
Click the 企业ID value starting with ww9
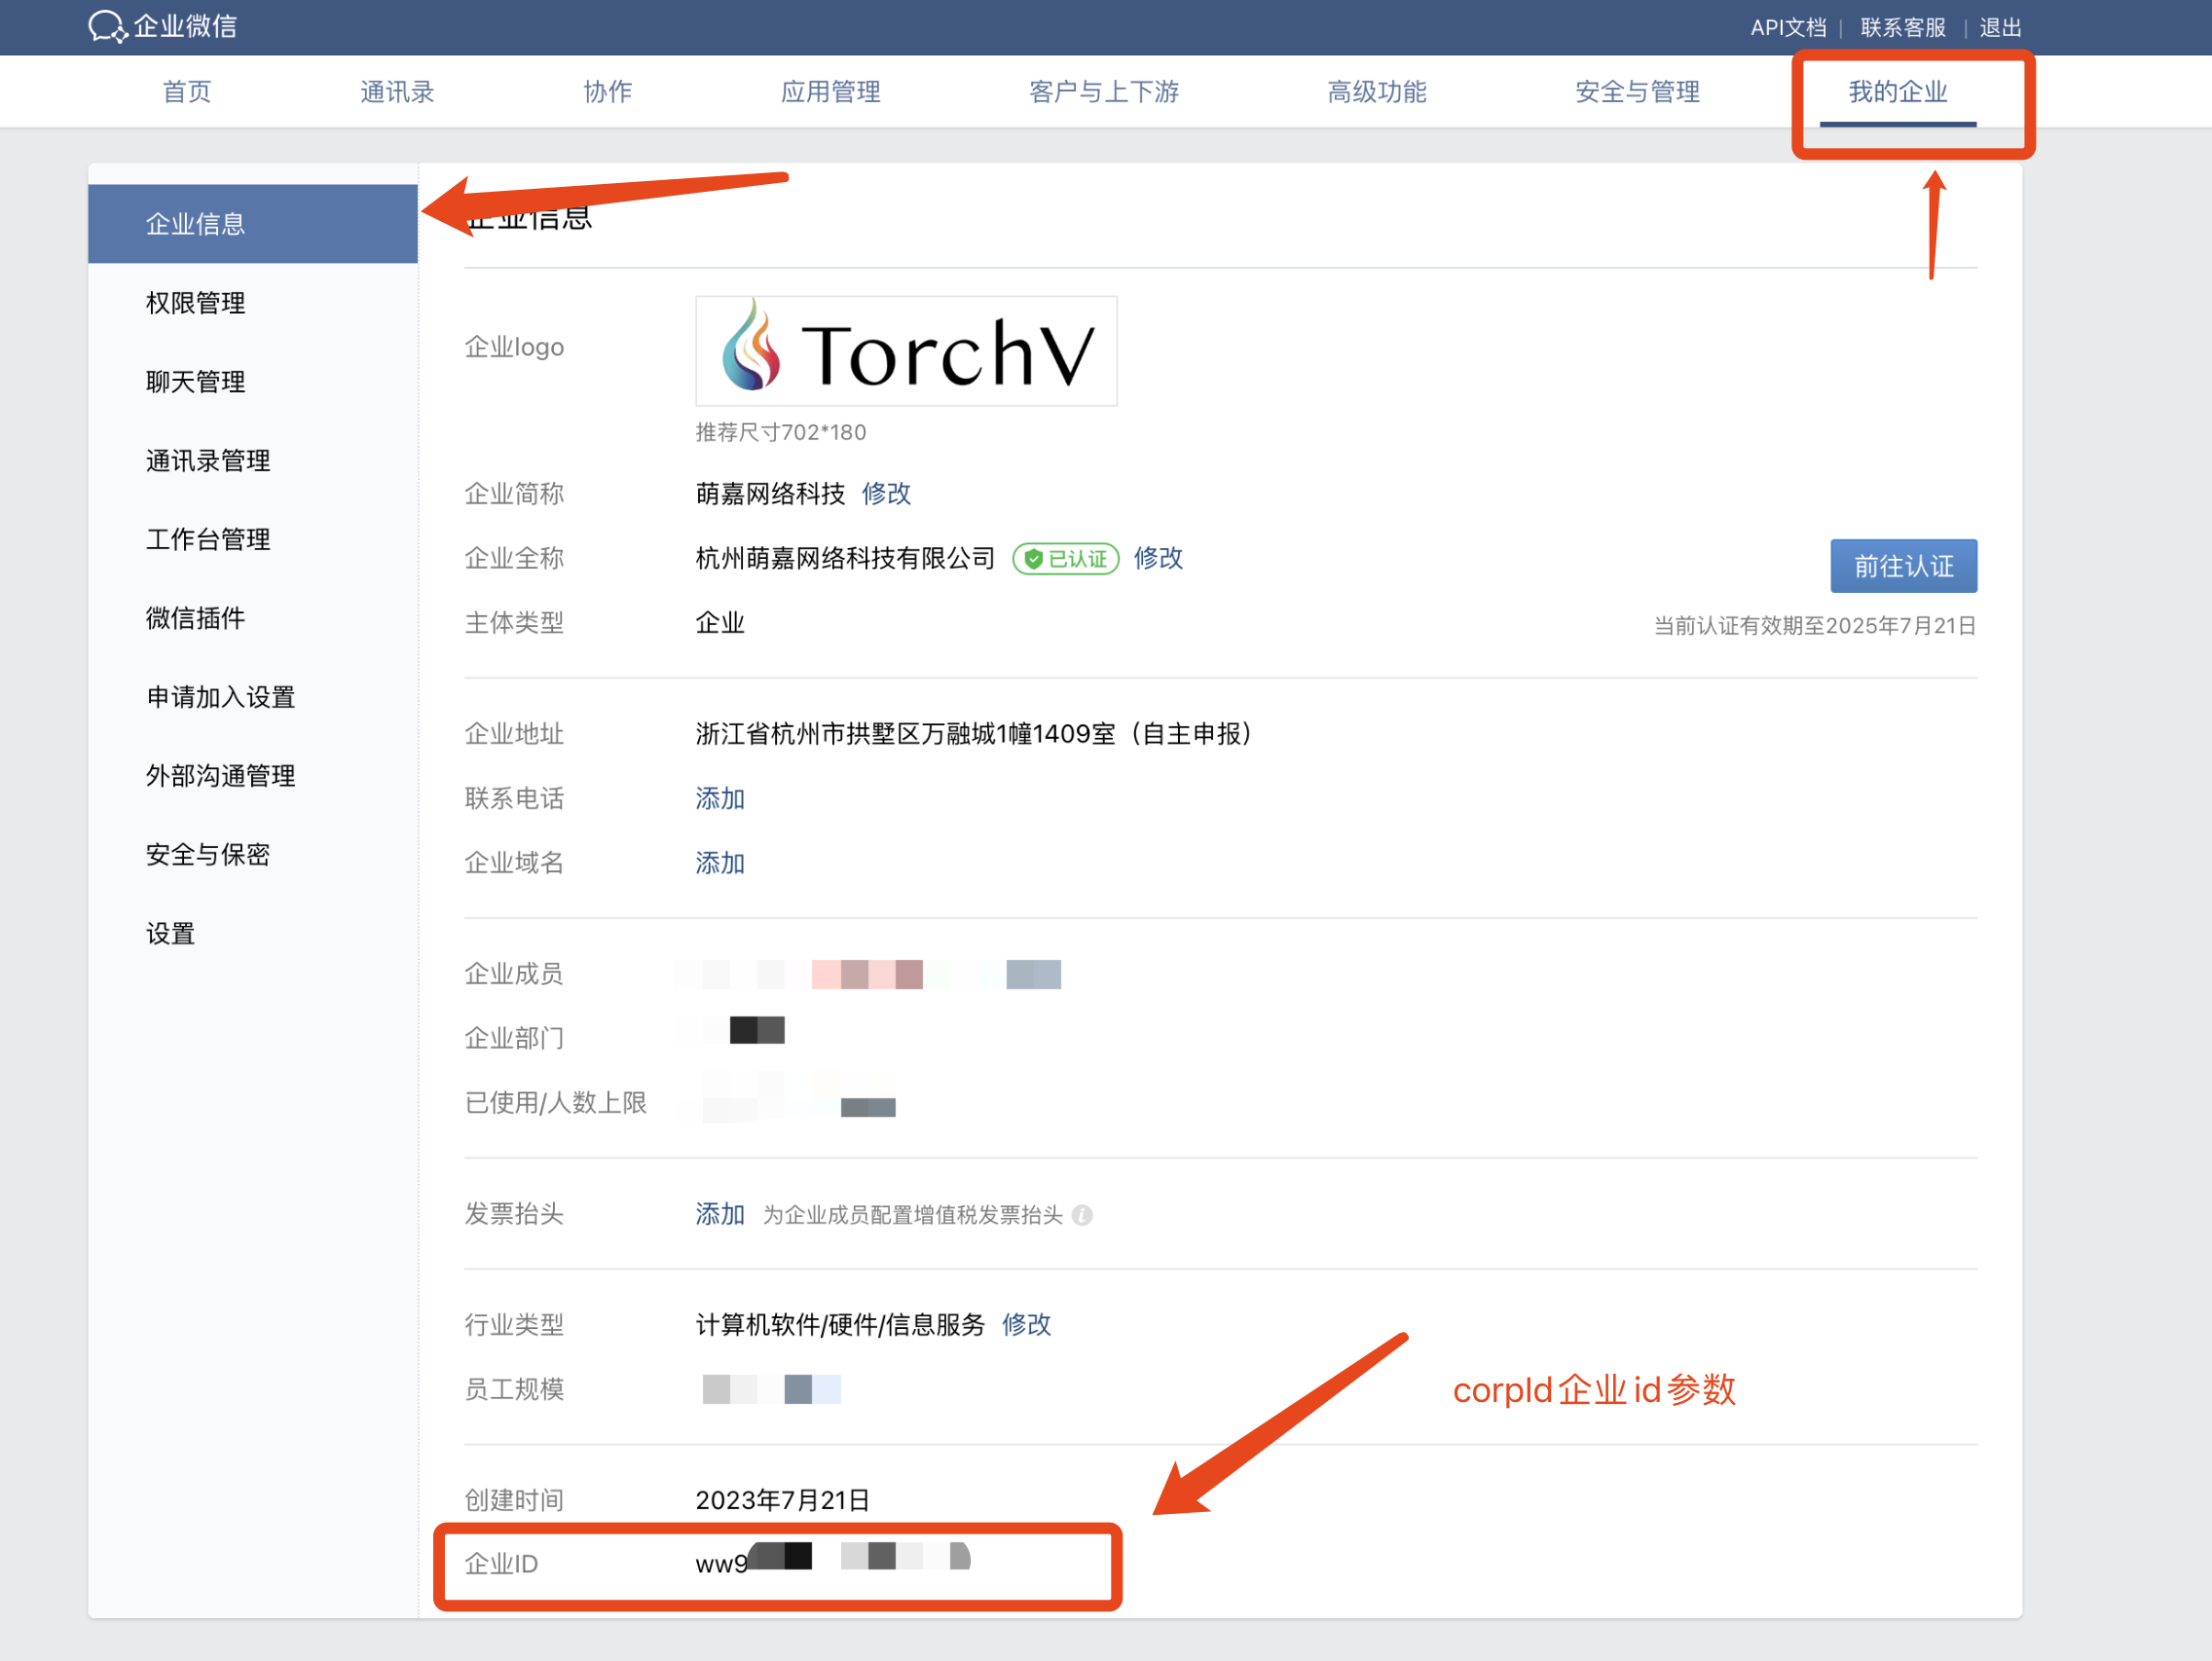pyautogui.click(x=833, y=1560)
